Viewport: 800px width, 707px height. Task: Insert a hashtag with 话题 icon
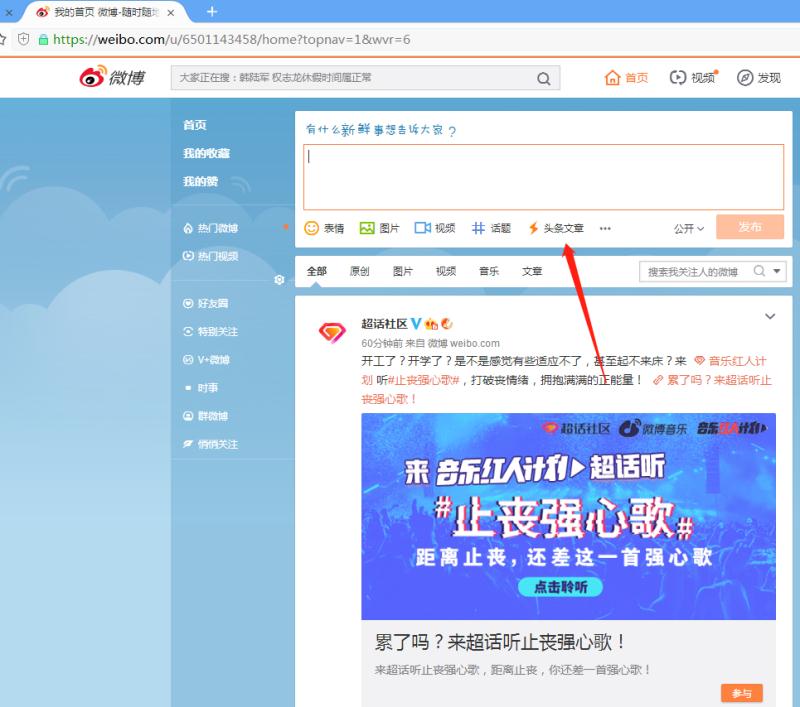pos(479,228)
